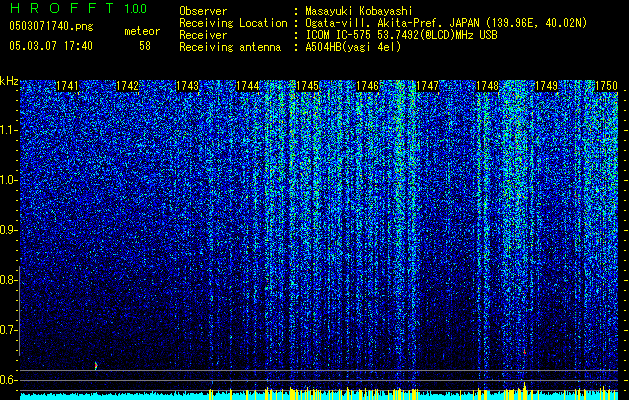Click the A504HB(yagi 4el) antenna text
Screen dimensions: 629x400
pyautogui.click(x=353, y=47)
